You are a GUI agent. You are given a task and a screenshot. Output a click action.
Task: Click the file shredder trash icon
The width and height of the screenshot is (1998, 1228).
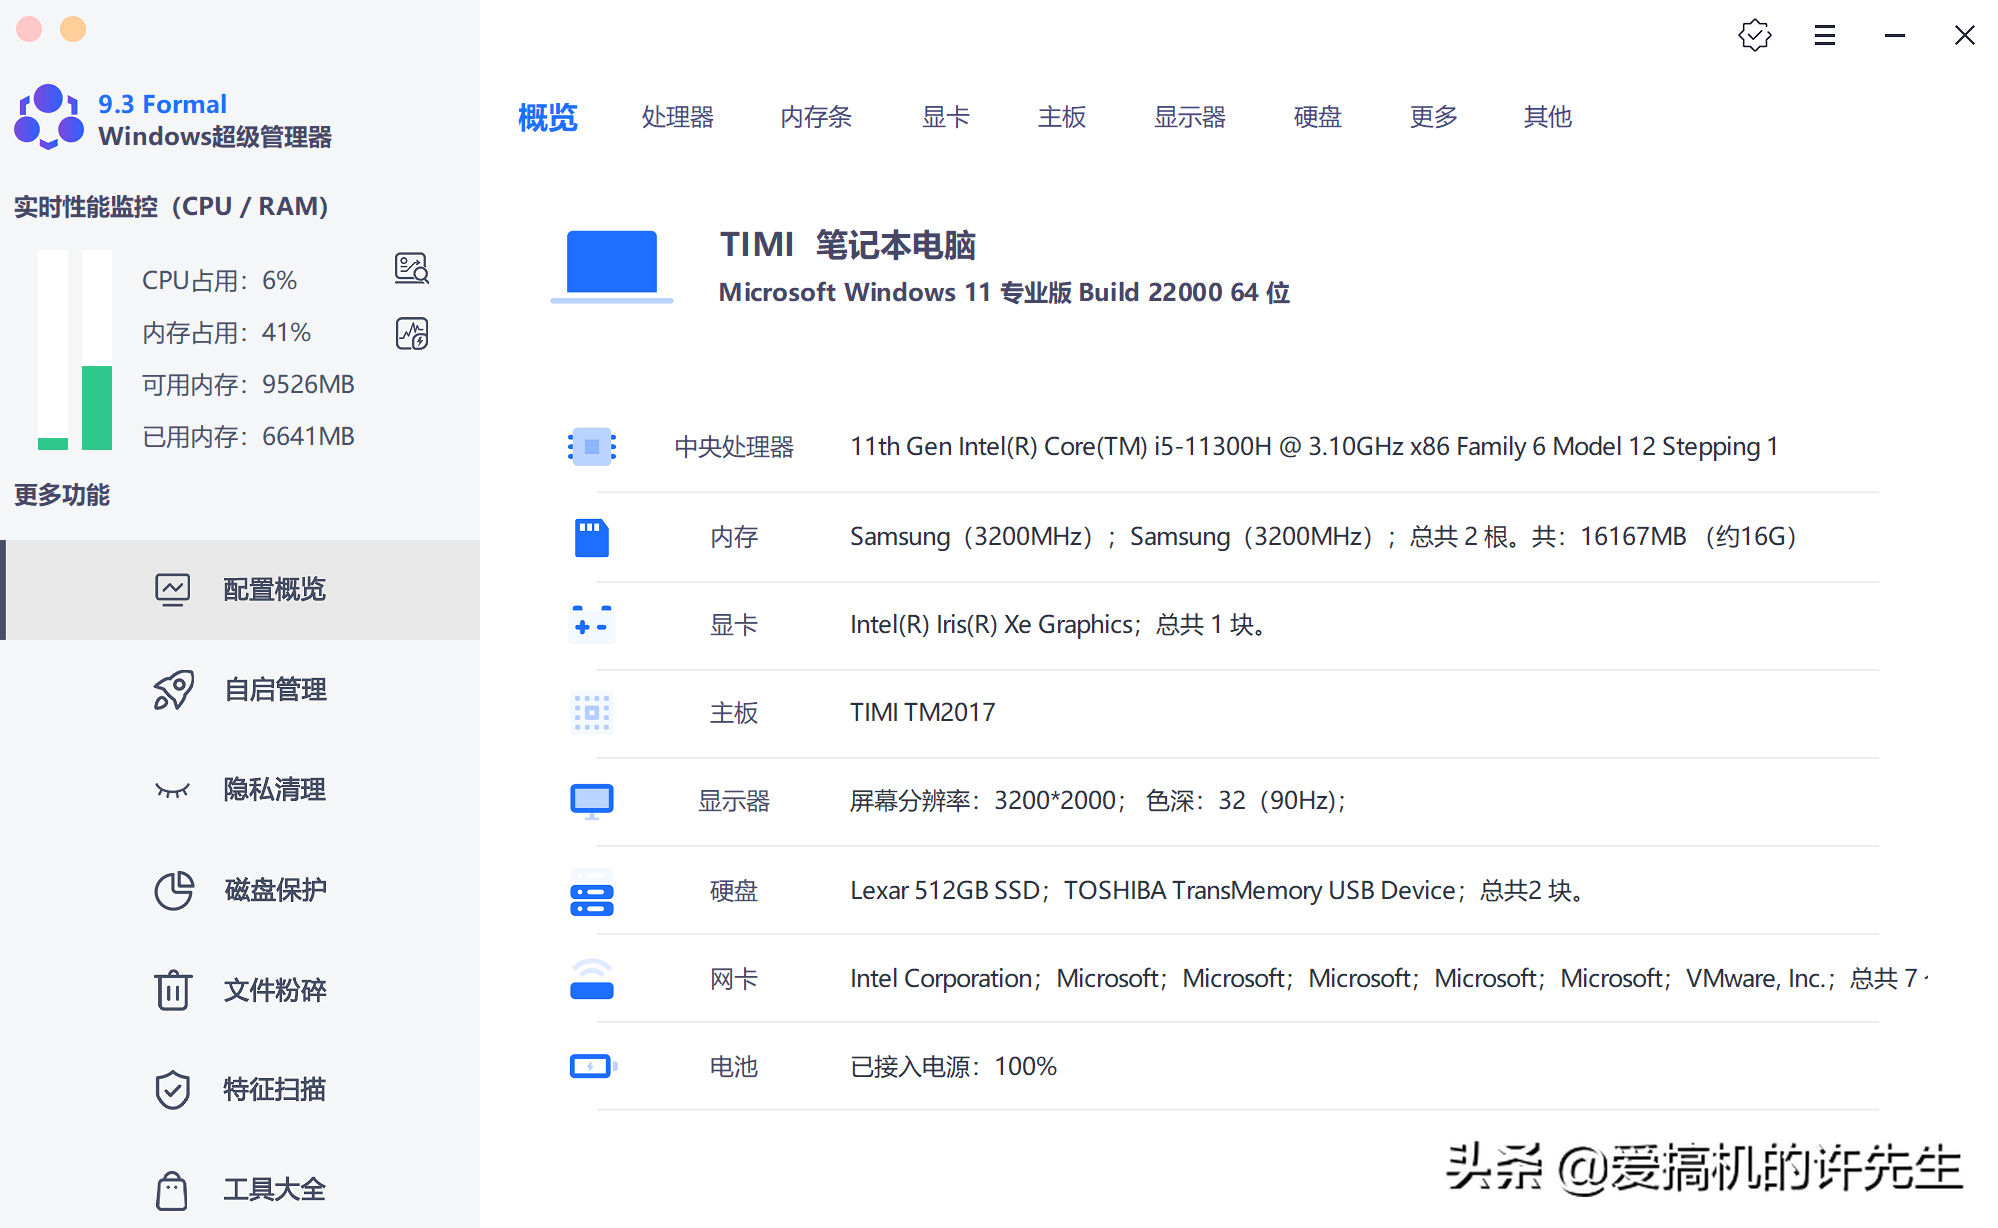point(173,990)
